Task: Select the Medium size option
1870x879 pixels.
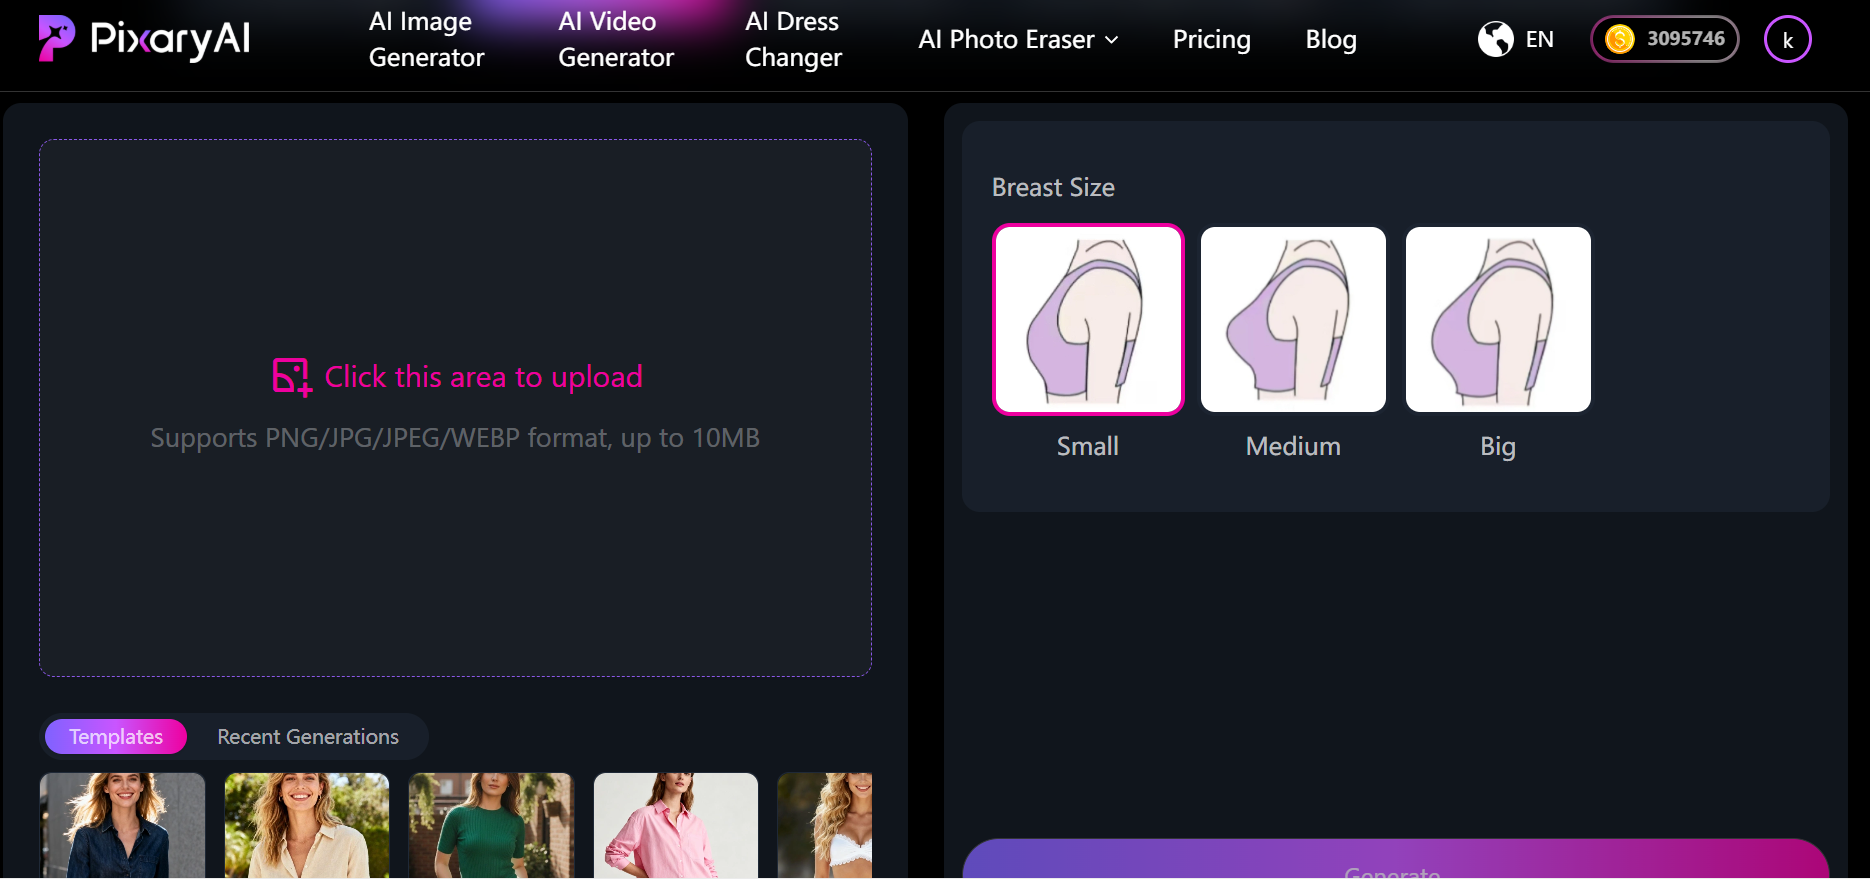Action: [1293, 319]
